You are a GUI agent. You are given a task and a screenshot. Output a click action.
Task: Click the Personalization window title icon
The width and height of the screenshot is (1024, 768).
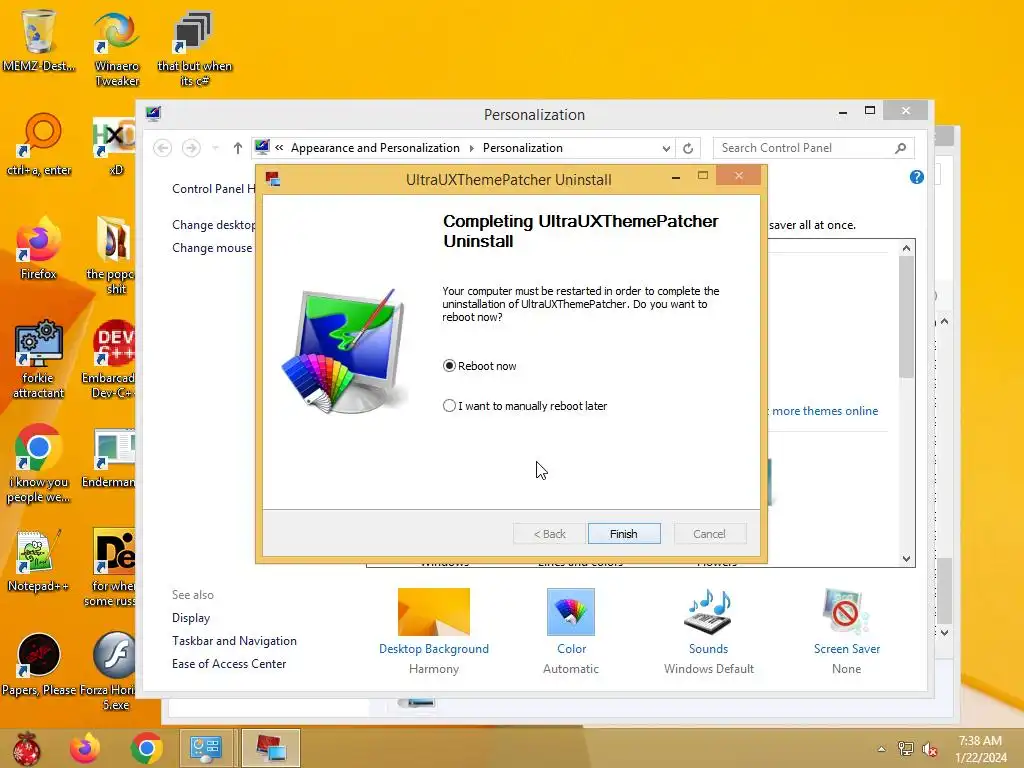pos(153,114)
